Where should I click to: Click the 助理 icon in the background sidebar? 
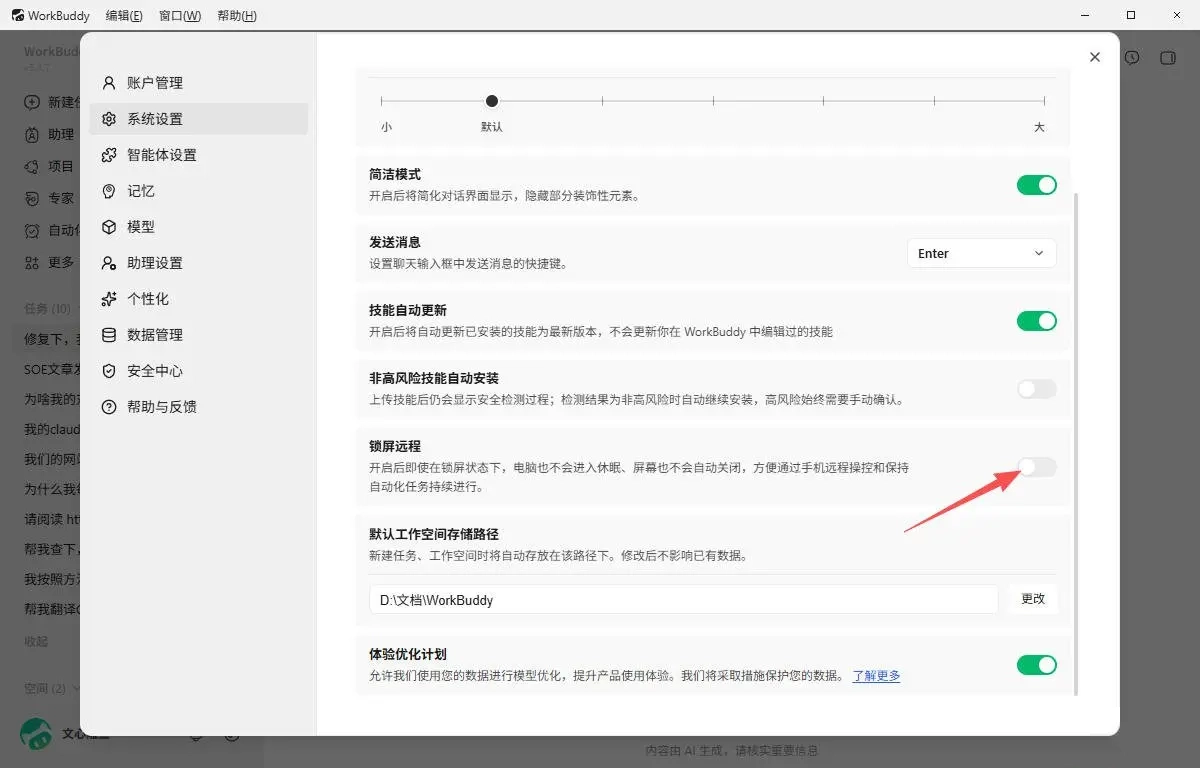(32, 134)
